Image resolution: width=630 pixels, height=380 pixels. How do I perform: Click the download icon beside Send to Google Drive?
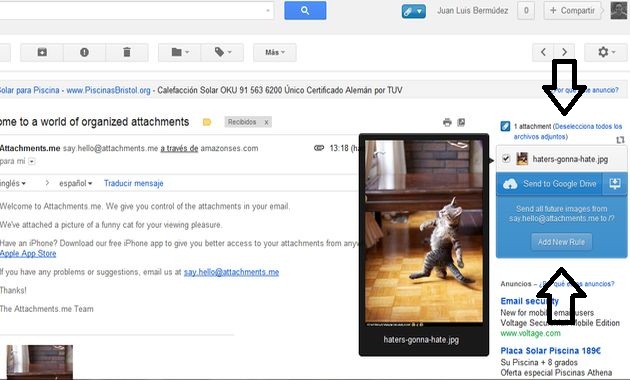pyautogui.click(x=615, y=184)
